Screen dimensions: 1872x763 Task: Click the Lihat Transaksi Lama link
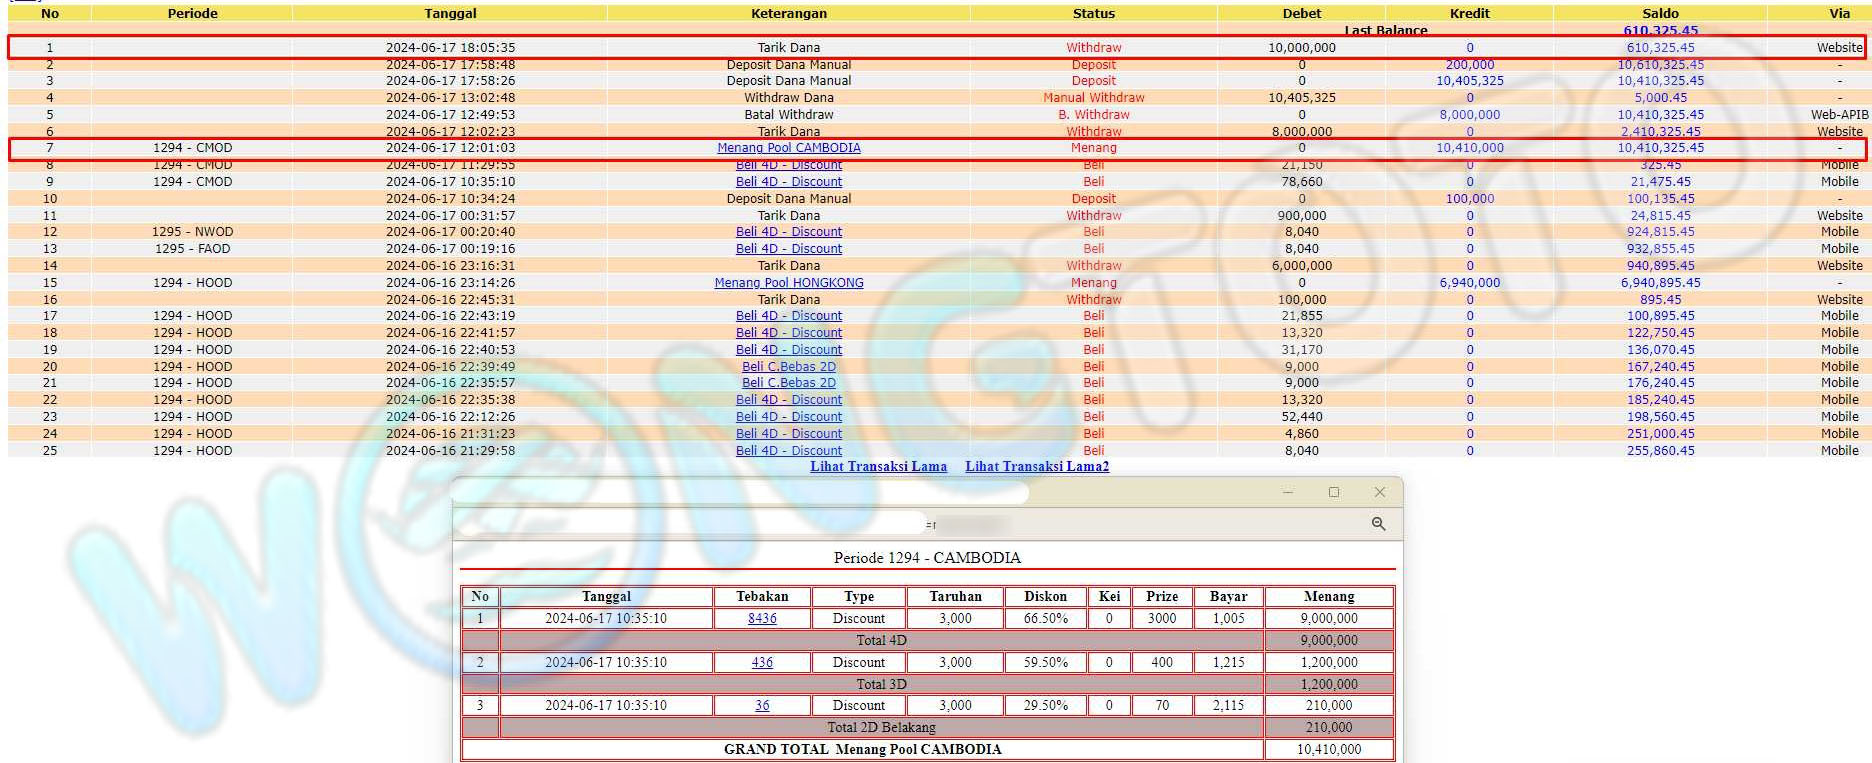[878, 467]
